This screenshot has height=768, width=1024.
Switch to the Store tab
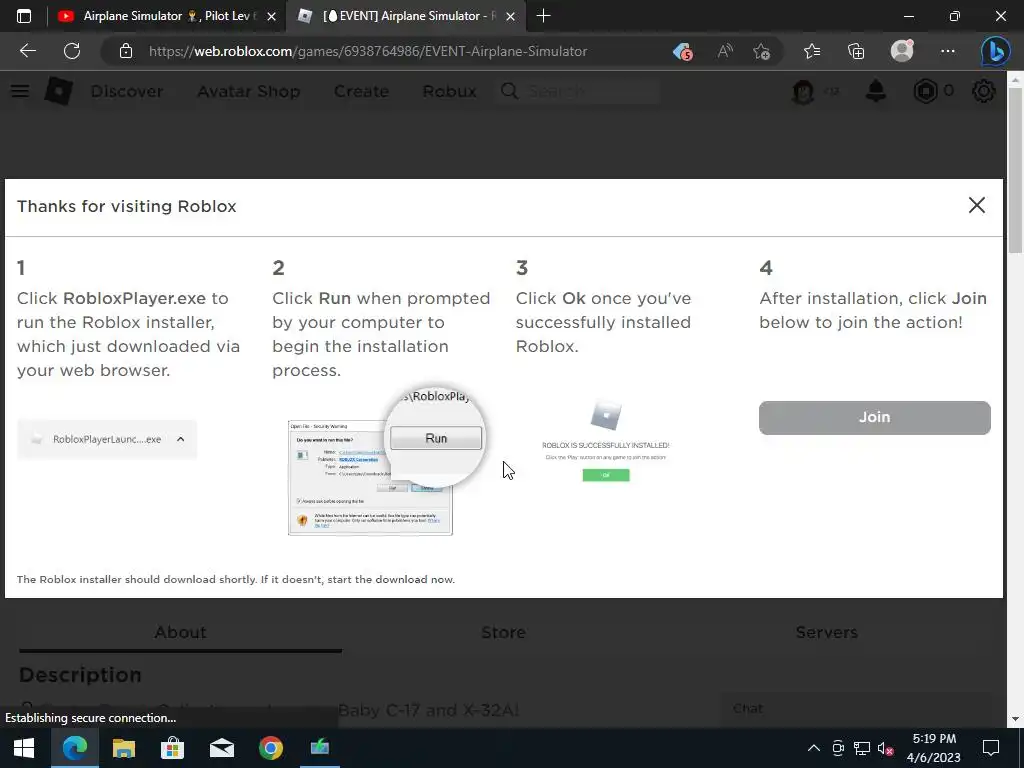504,632
